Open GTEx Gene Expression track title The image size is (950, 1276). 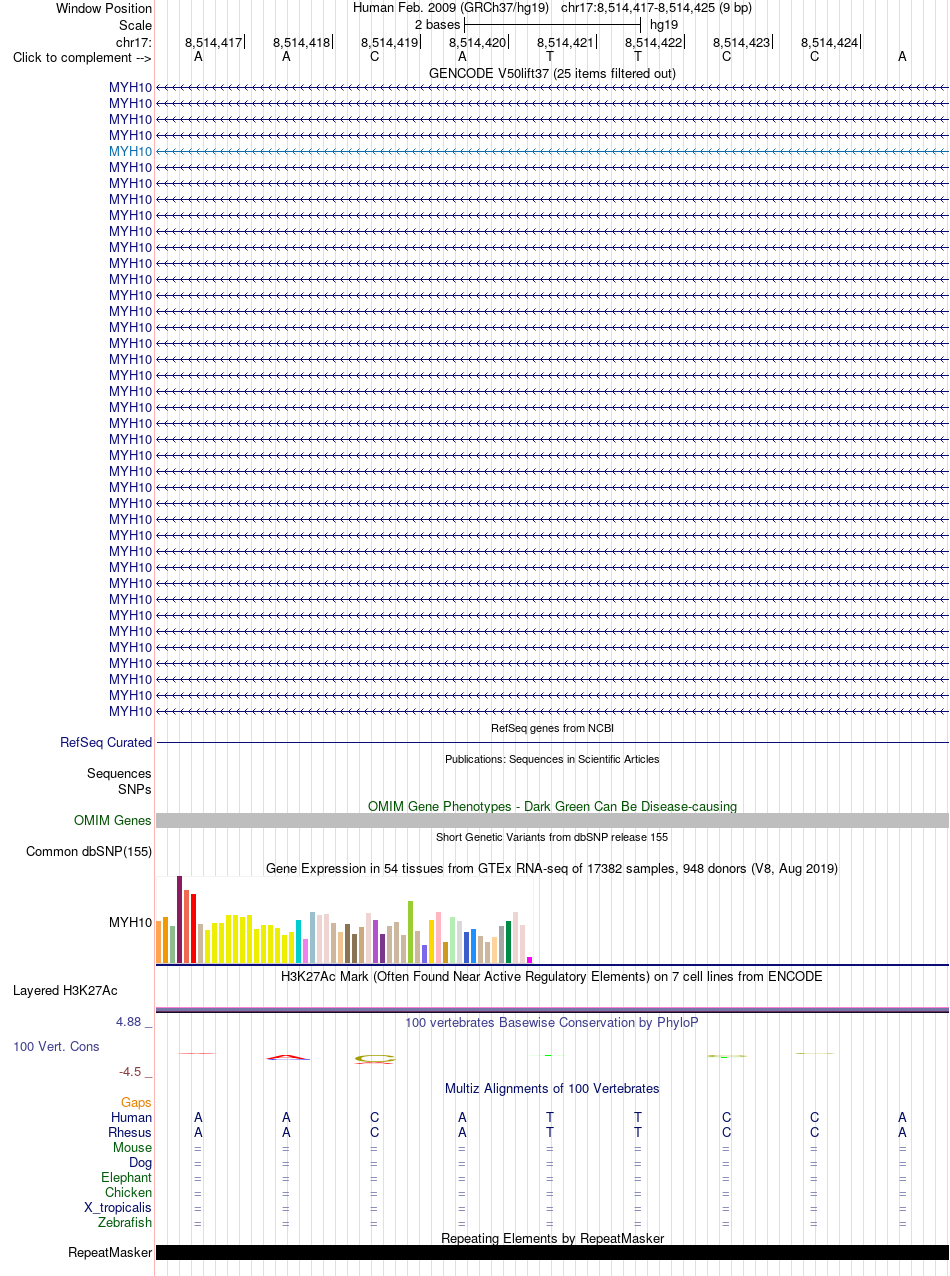pos(552,868)
